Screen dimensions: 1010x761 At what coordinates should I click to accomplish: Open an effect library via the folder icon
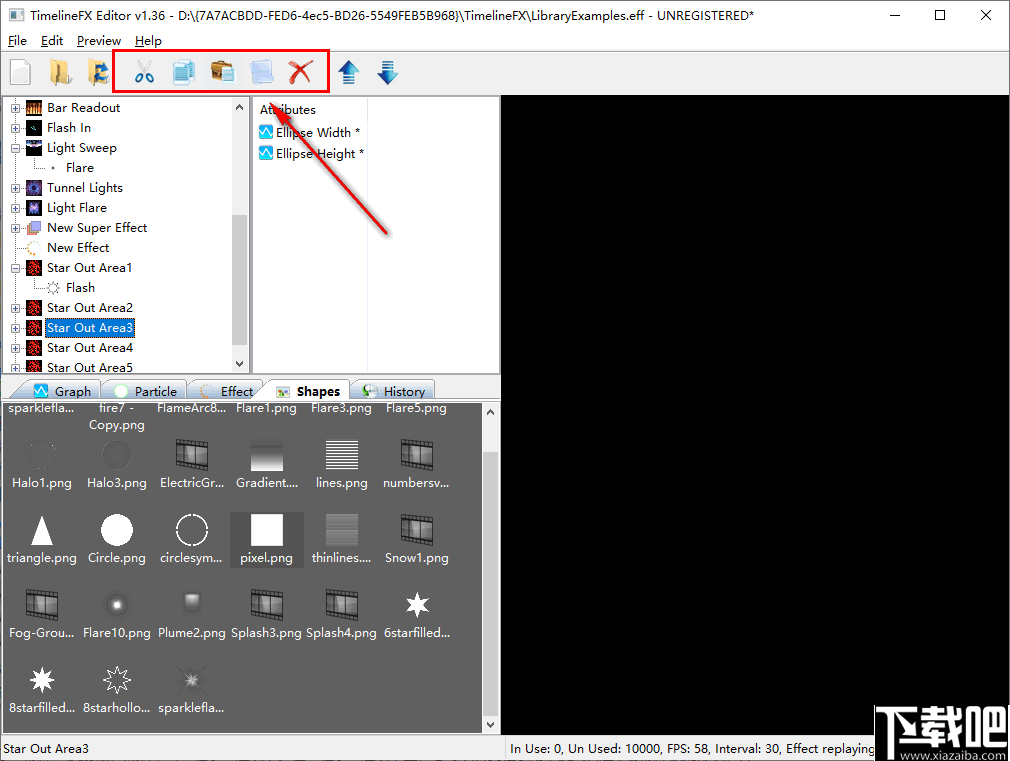click(60, 71)
